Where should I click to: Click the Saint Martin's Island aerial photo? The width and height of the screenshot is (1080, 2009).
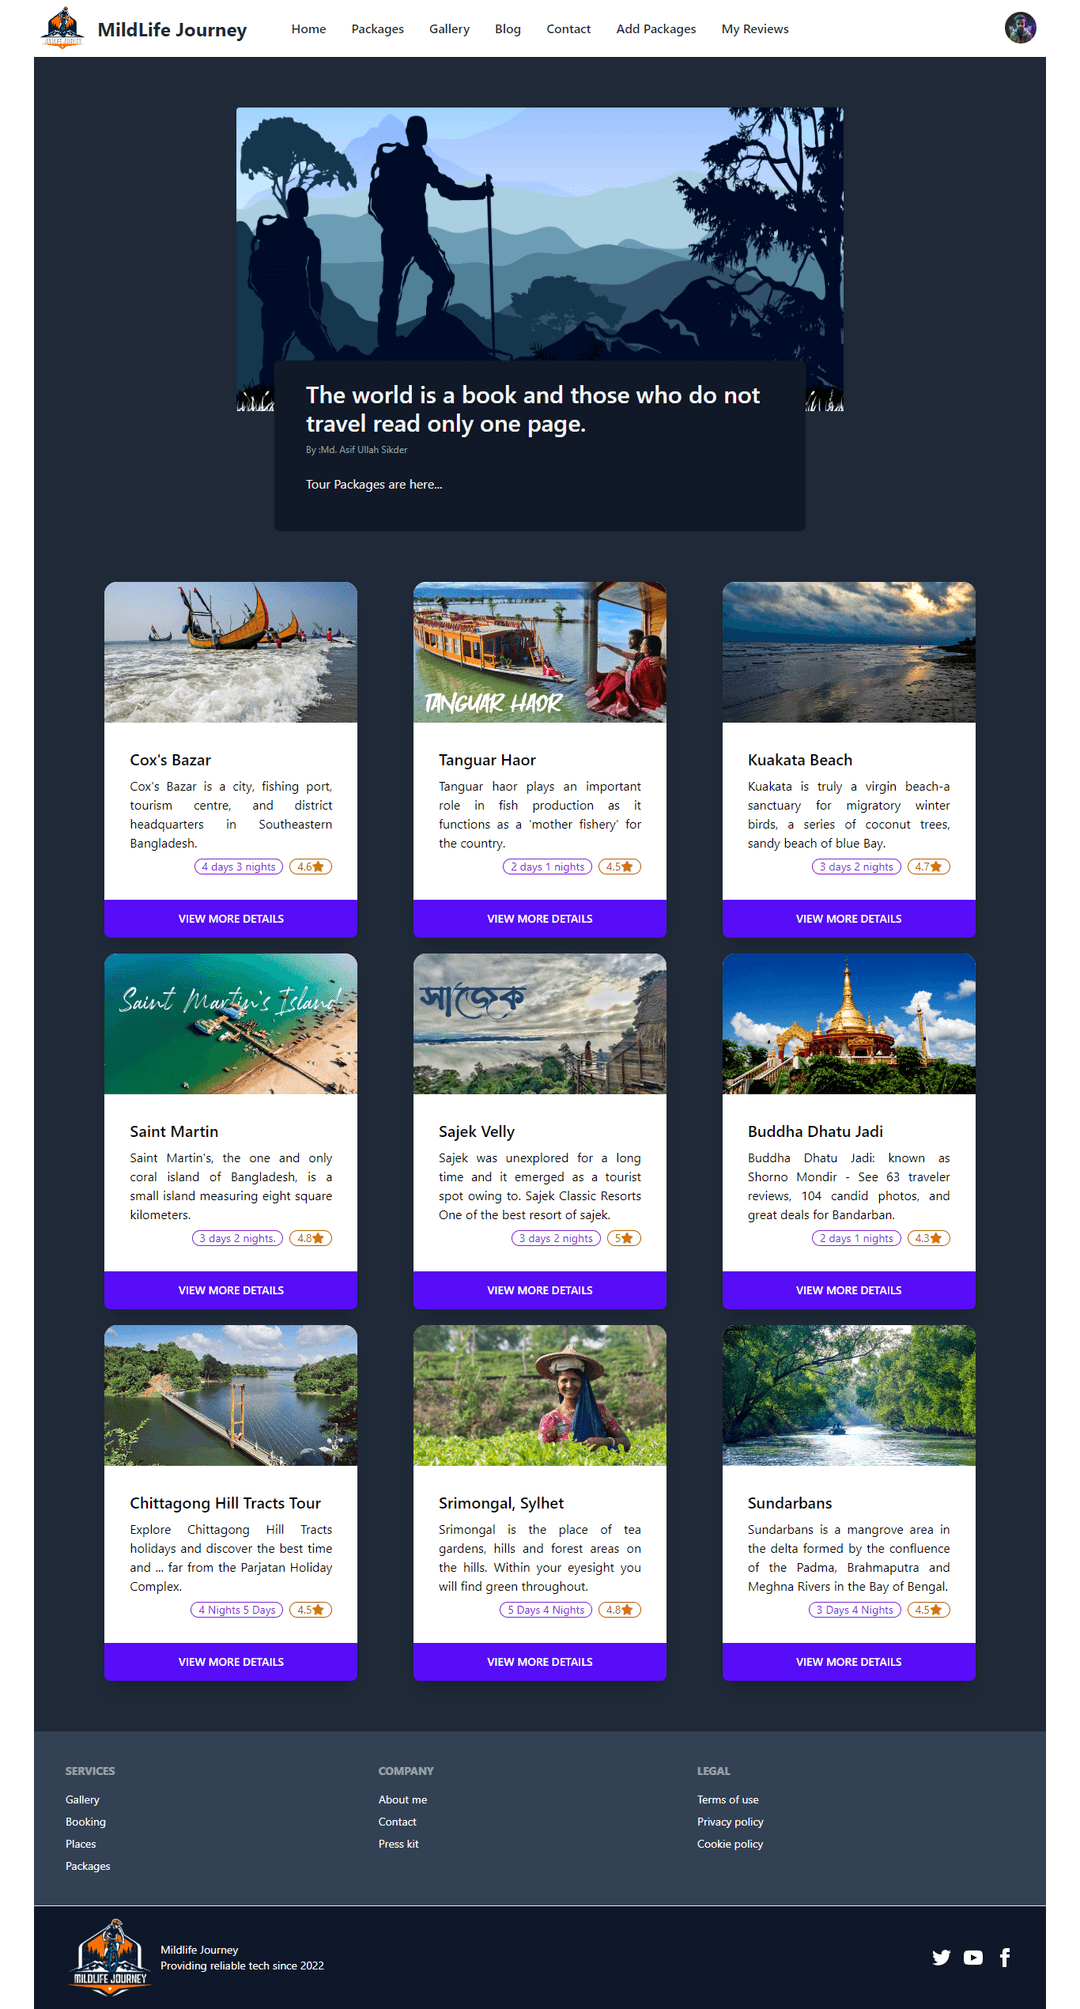coord(231,1024)
